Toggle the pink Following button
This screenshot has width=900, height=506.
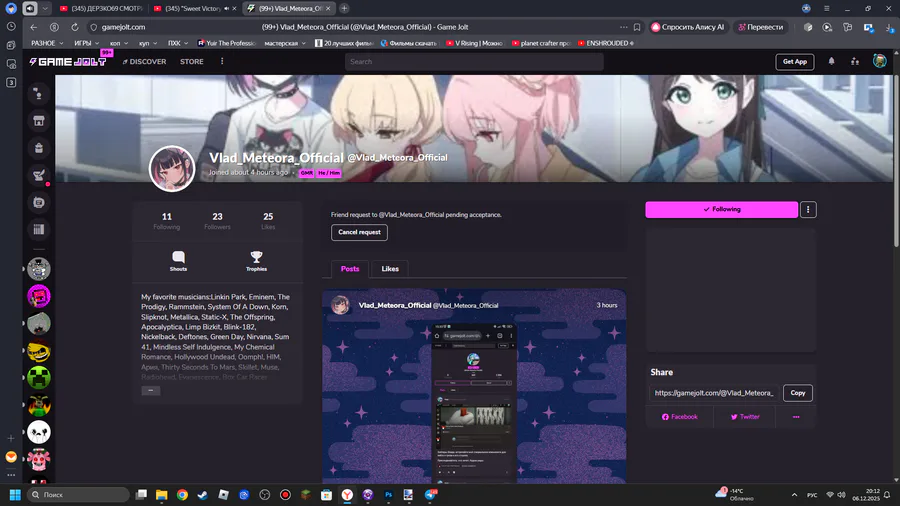721,209
